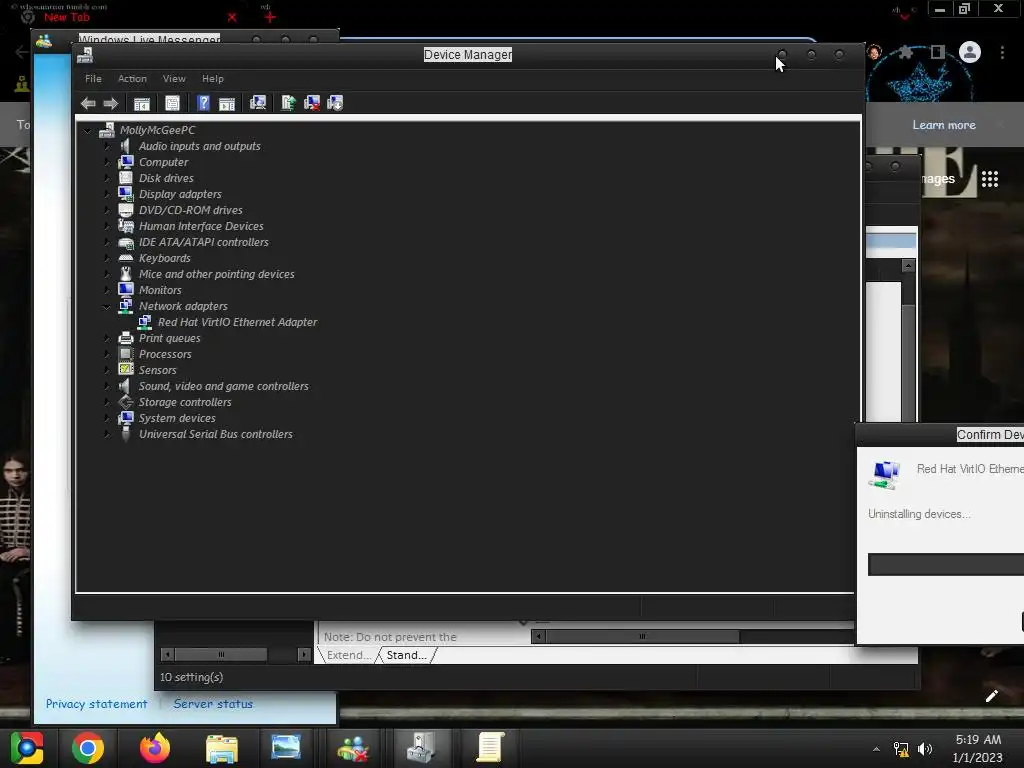Screen dimensions: 1024x768
Task: Select the Human Interface Devices category icon
Action: 126,226
